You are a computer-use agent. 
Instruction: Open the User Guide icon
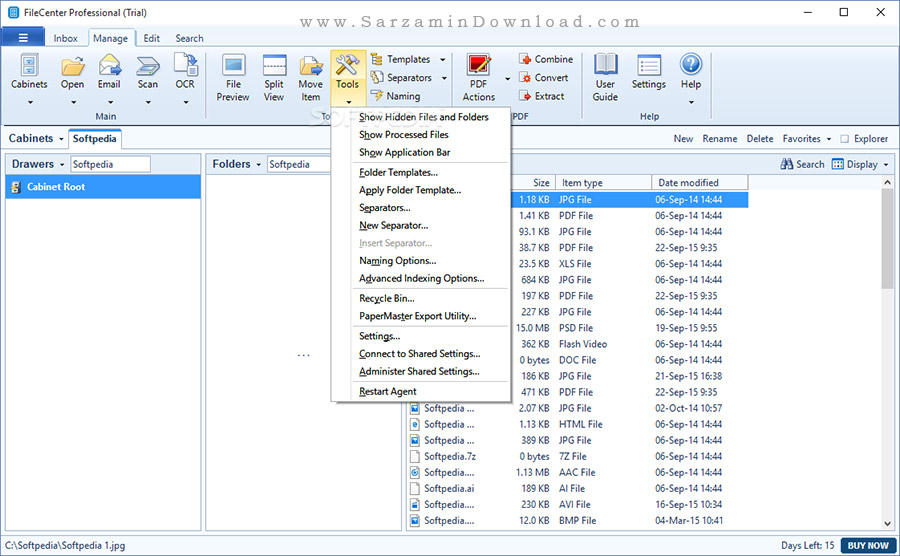pos(606,64)
